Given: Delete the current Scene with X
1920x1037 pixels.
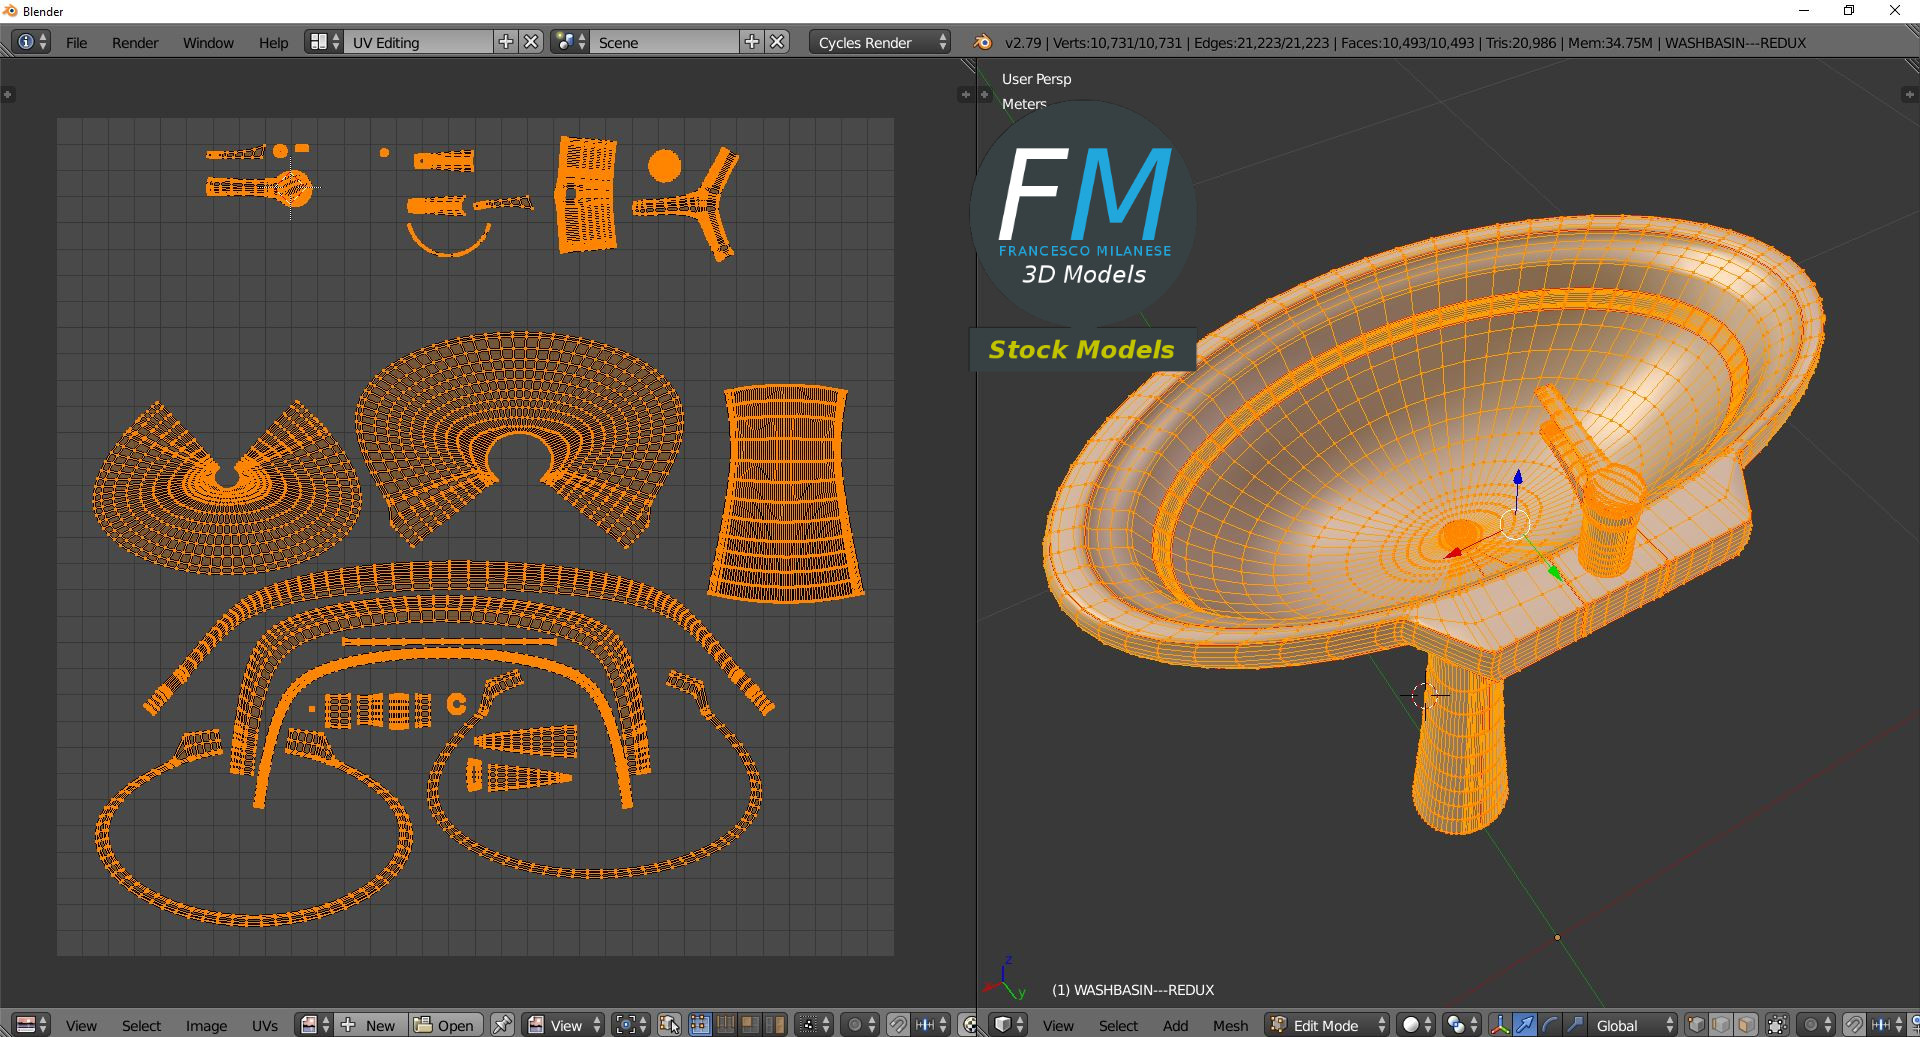Looking at the screenshot, I should pyautogui.click(x=778, y=42).
